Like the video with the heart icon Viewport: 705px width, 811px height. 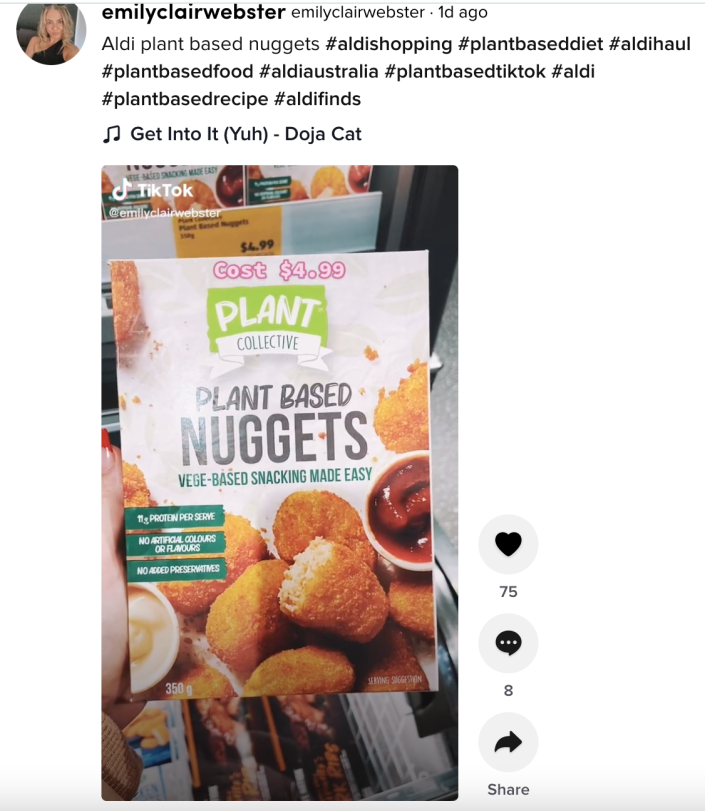508,544
